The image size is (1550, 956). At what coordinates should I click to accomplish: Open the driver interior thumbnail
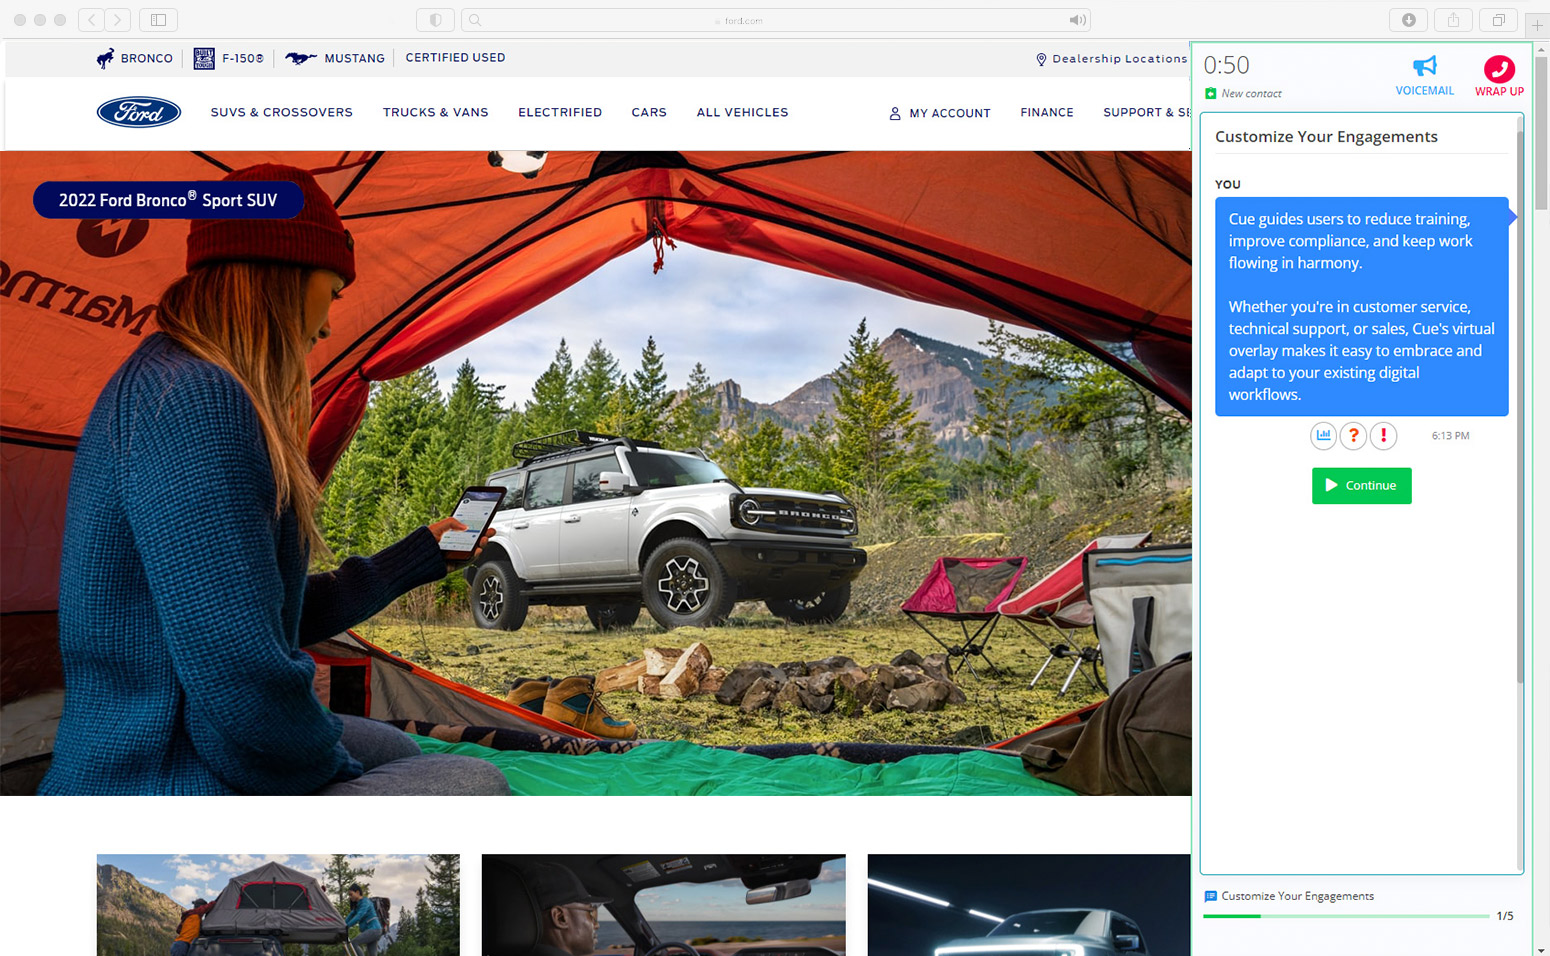[663, 905]
